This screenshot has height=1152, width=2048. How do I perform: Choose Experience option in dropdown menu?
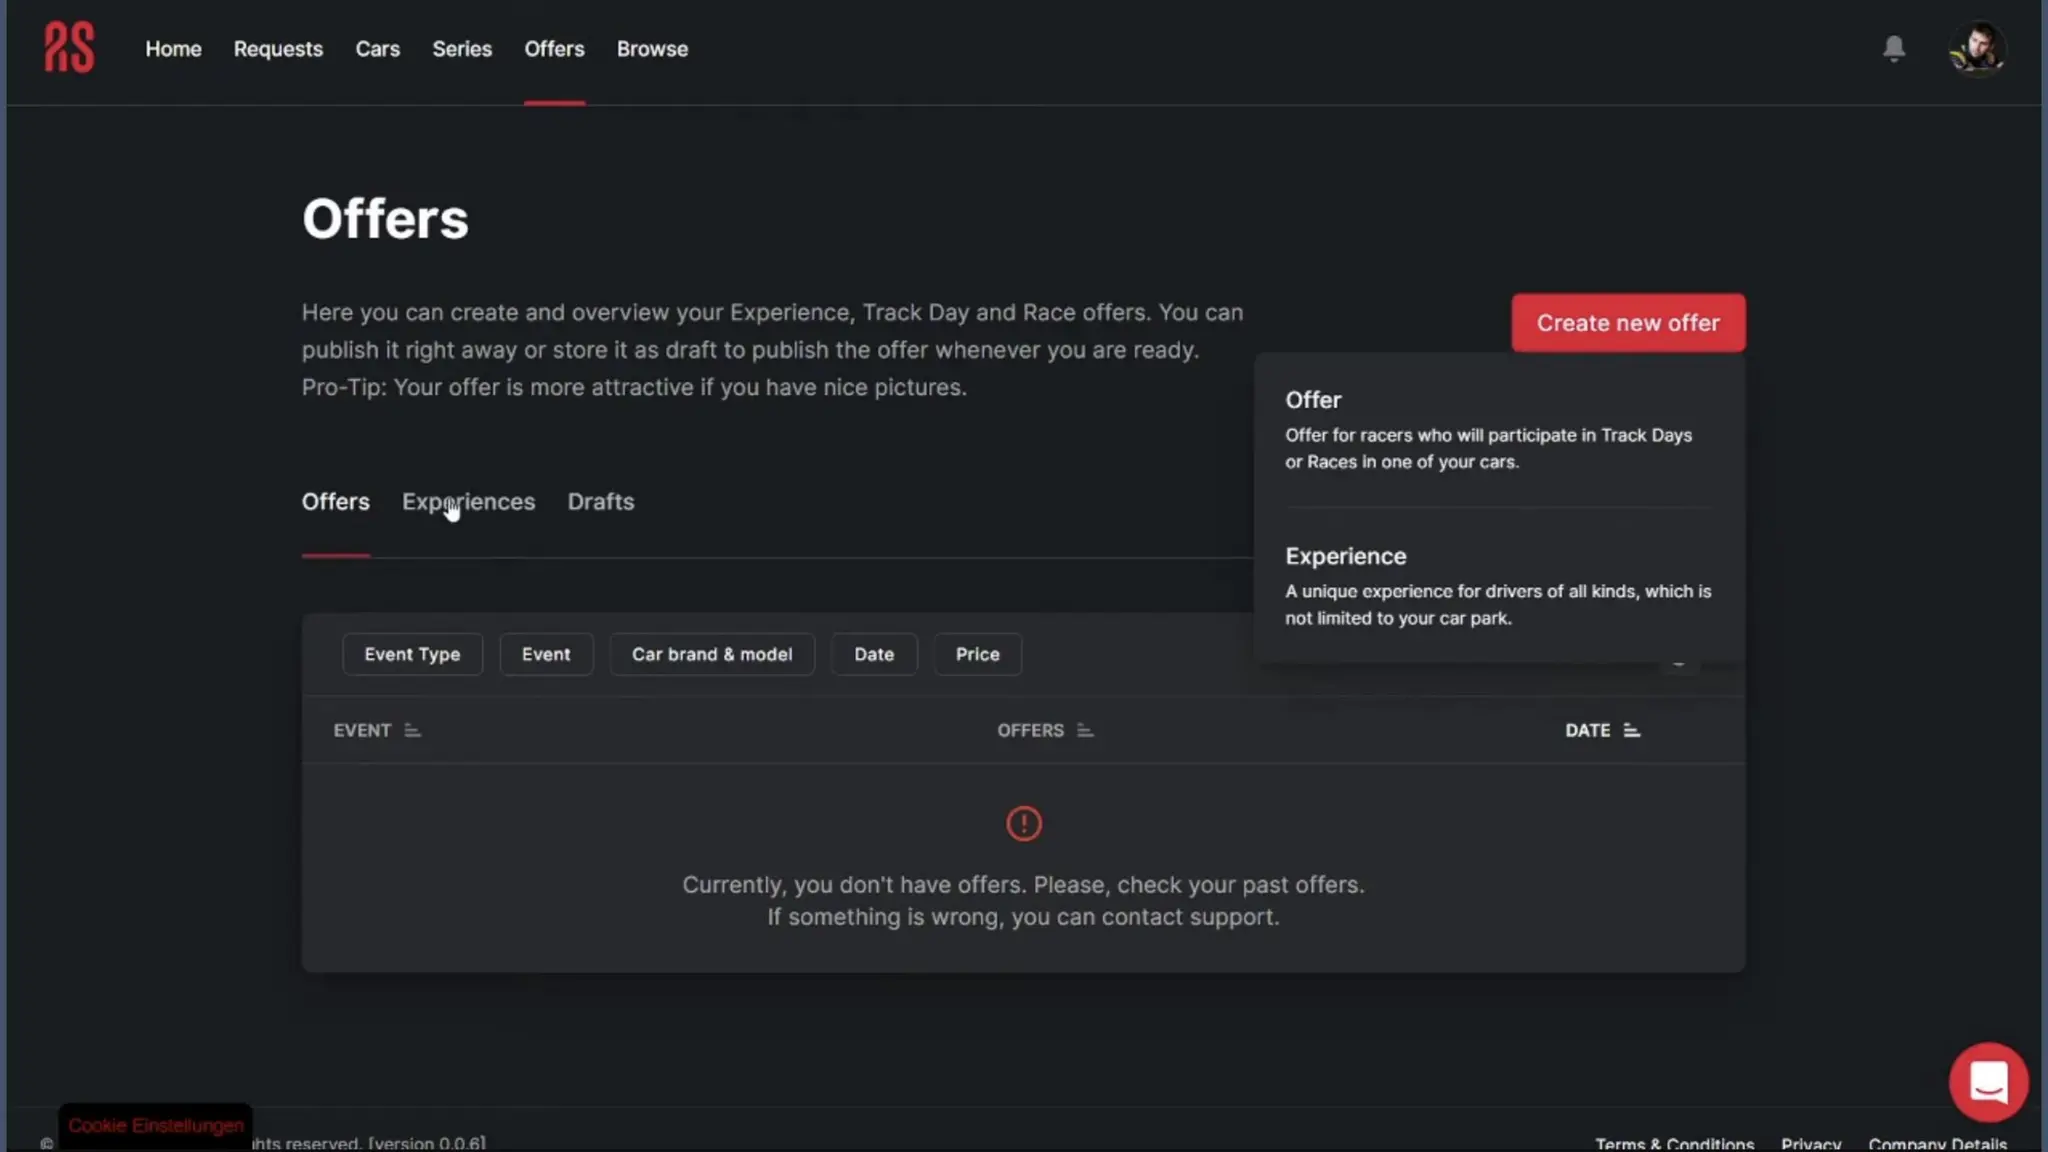1499,586
